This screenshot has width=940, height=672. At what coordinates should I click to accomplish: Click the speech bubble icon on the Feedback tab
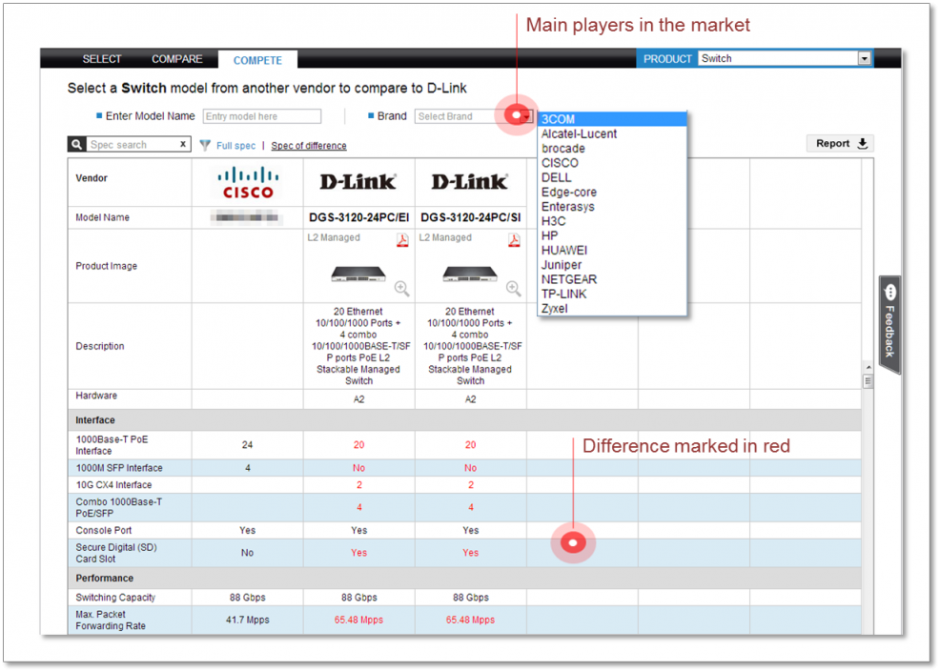pyautogui.click(x=890, y=293)
